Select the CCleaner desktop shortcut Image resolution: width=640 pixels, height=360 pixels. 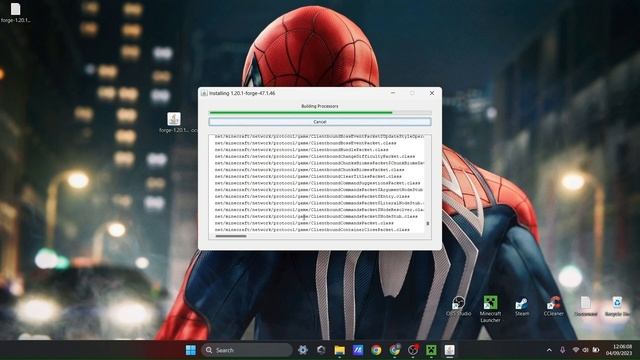(553, 307)
